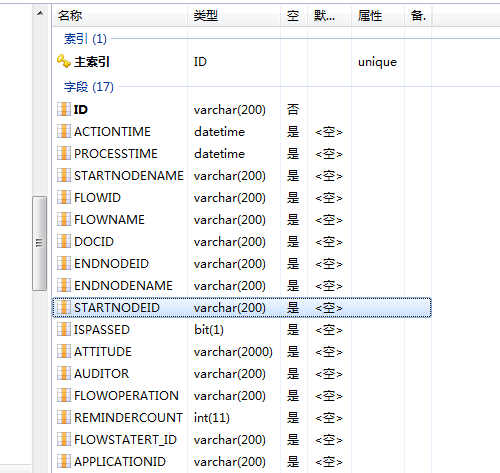Collapse the 索引 (1) group header

coord(85,39)
